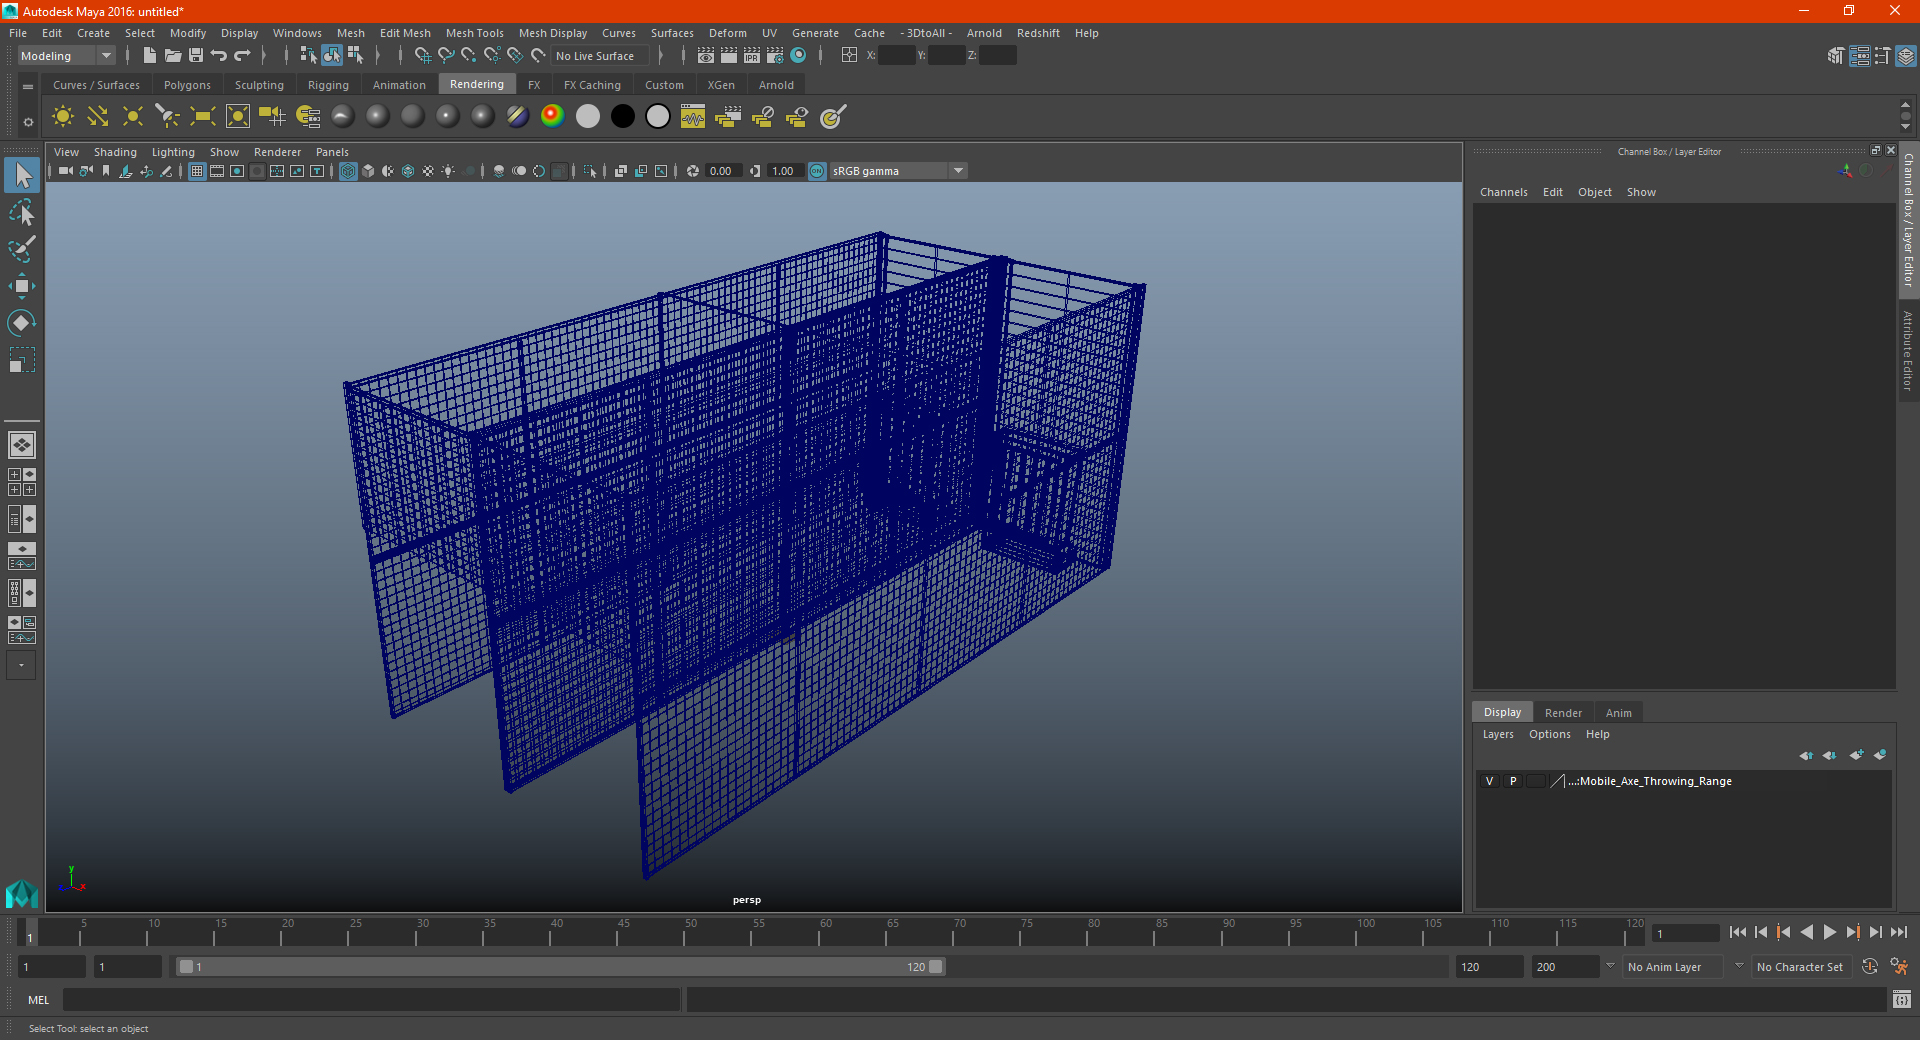Viewport: 1920px width, 1040px height.
Task: Open the No Anim Layer dropdown
Action: coord(1674,967)
